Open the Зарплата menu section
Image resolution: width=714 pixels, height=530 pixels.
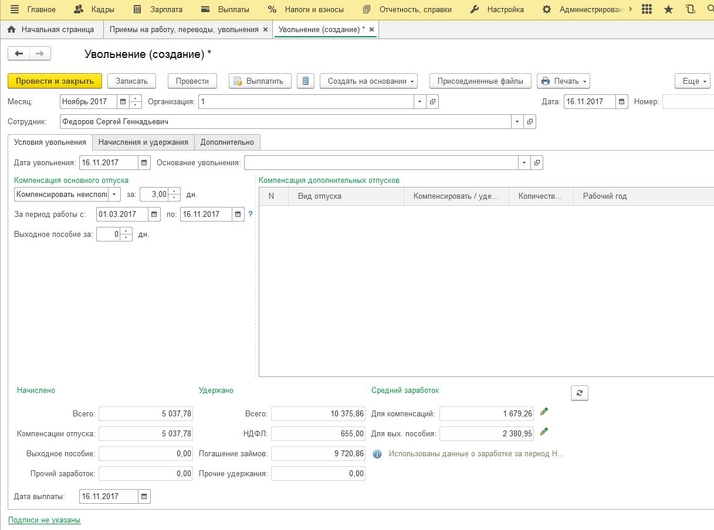pyautogui.click(x=165, y=9)
